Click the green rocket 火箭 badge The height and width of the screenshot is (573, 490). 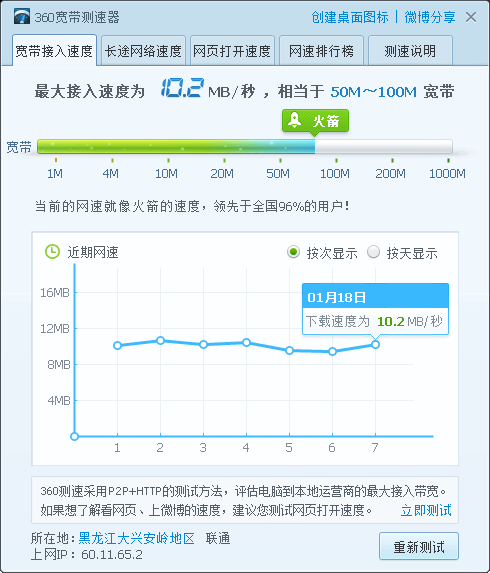click(315, 121)
